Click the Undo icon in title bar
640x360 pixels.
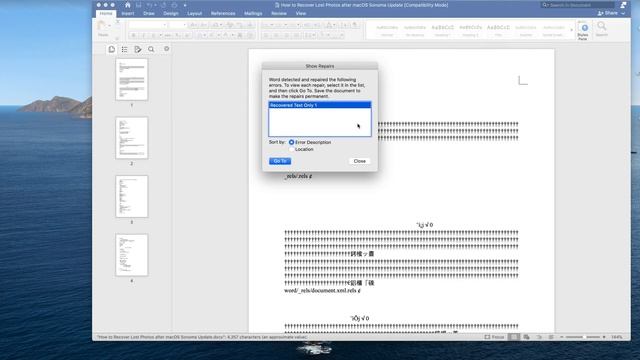click(150, 5)
